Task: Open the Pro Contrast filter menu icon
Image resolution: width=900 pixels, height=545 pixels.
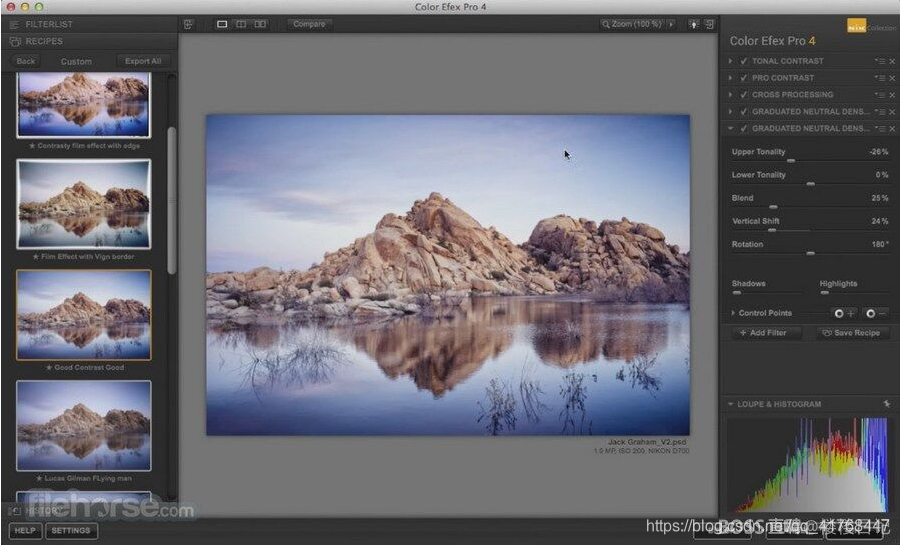Action: [880, 78]
